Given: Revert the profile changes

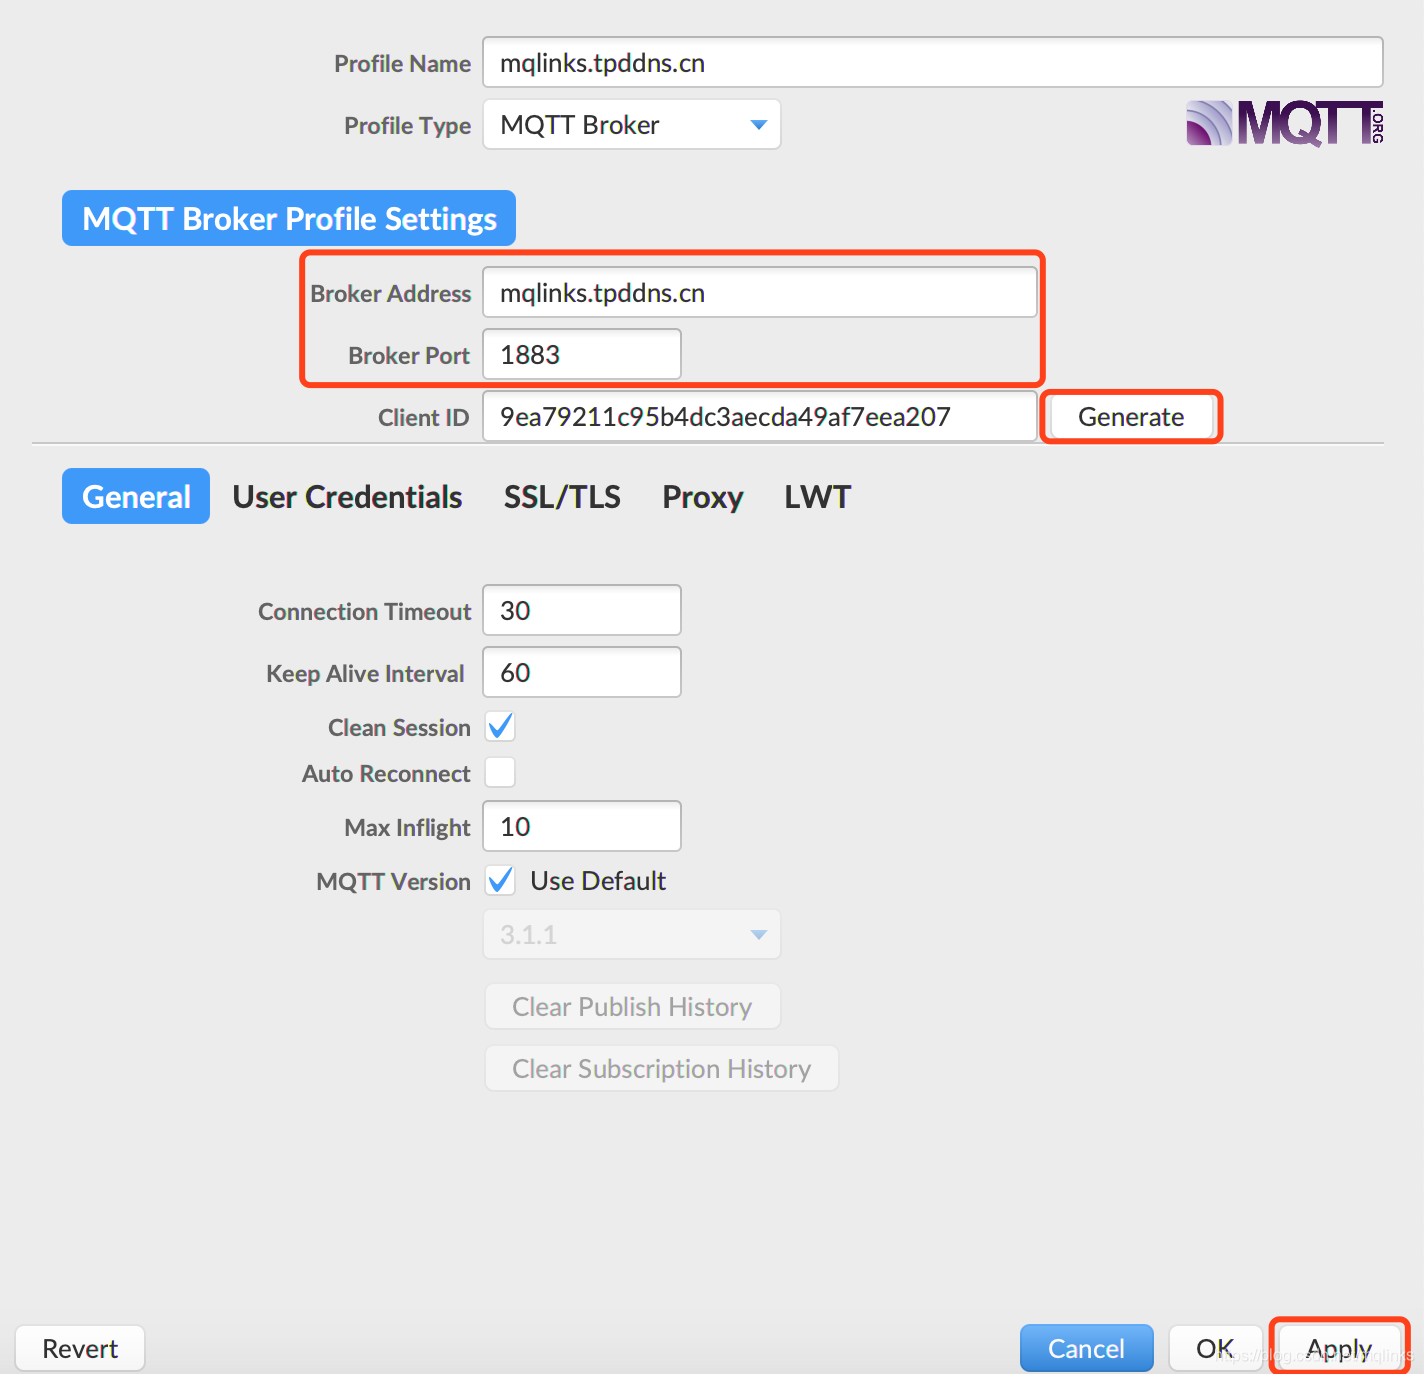Looking at the screenshot, I should tap(80, 1349).
